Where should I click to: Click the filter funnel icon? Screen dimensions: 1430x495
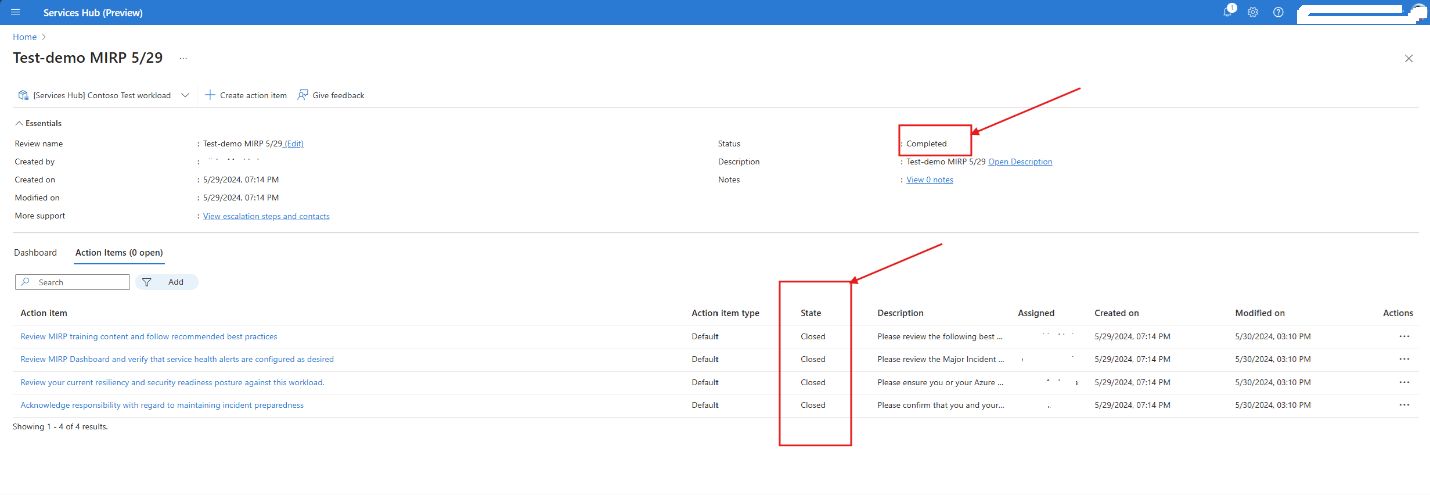(x=147, y=282)
